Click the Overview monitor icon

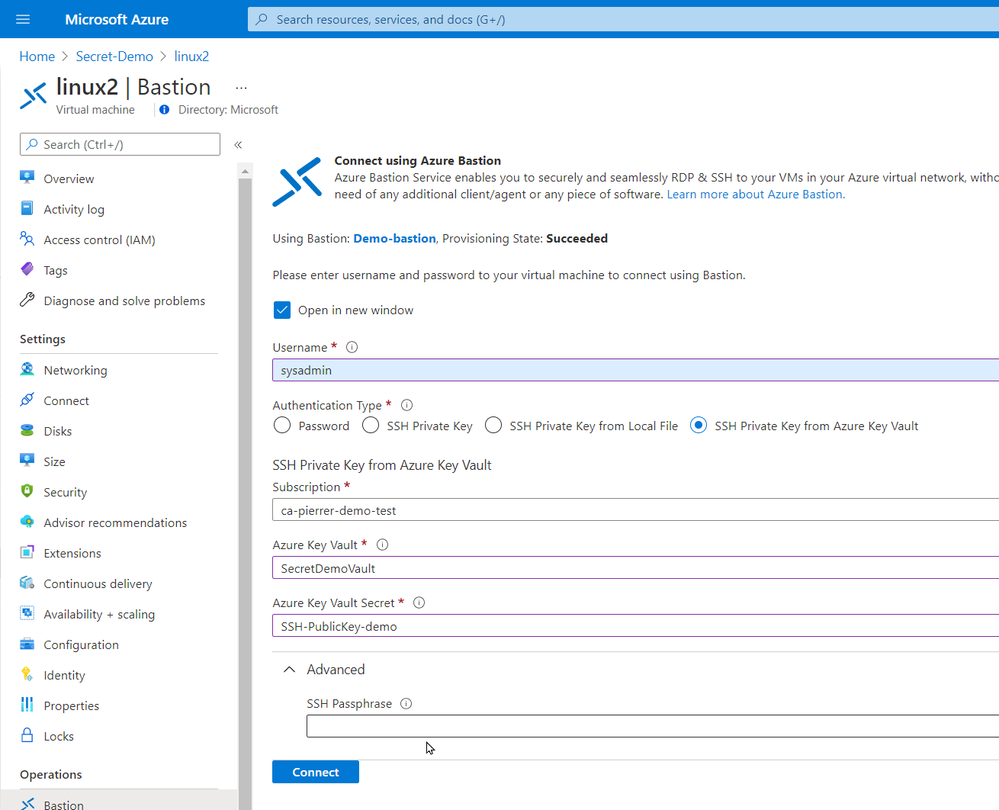(27, 178)
